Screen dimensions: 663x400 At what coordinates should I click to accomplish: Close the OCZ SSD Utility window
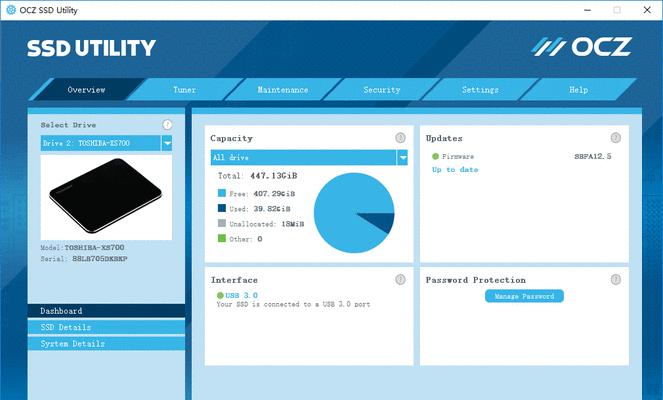click(647, 10)
